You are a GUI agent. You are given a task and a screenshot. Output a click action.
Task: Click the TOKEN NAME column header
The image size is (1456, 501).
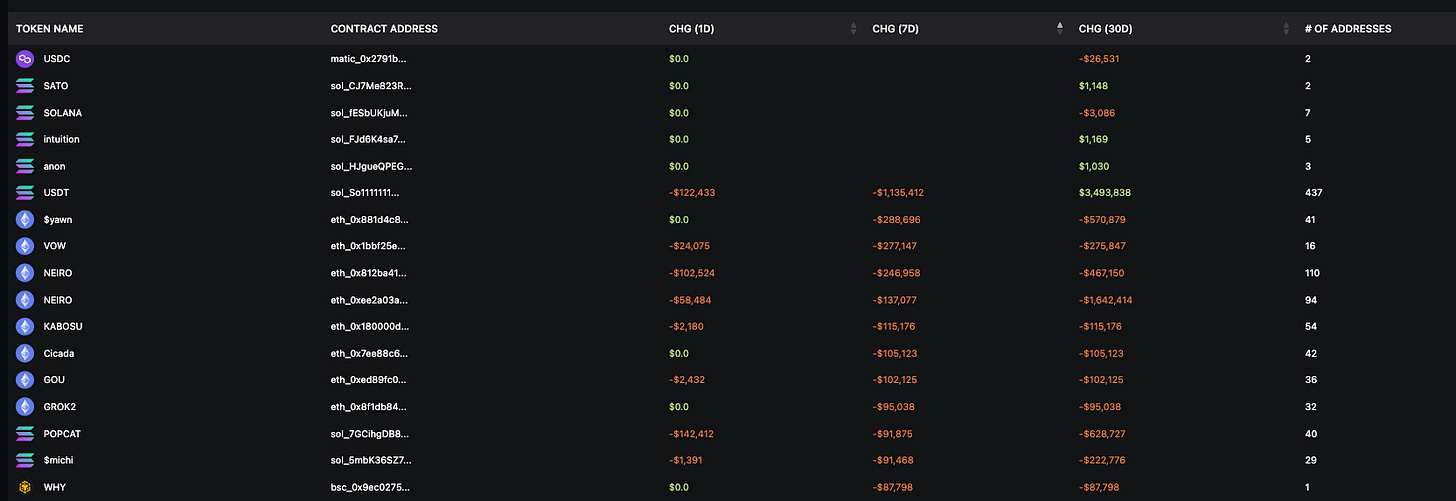pyautogui.click(x=48, y=29)
